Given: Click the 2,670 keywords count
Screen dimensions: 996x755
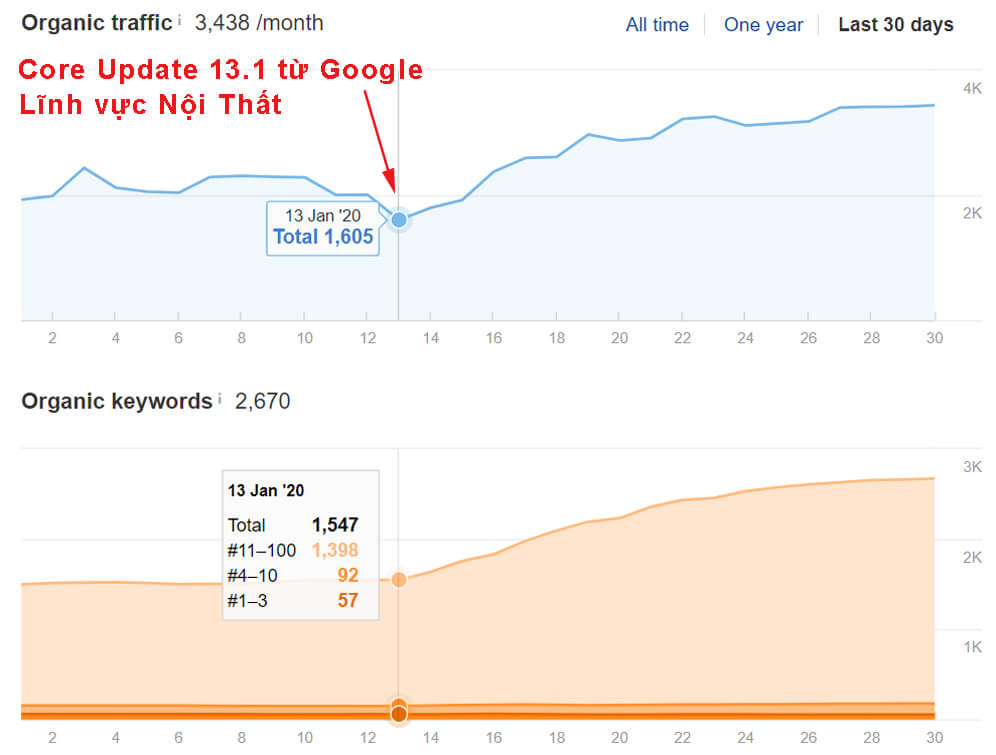Looking at the screenshot, I should 262,402.
